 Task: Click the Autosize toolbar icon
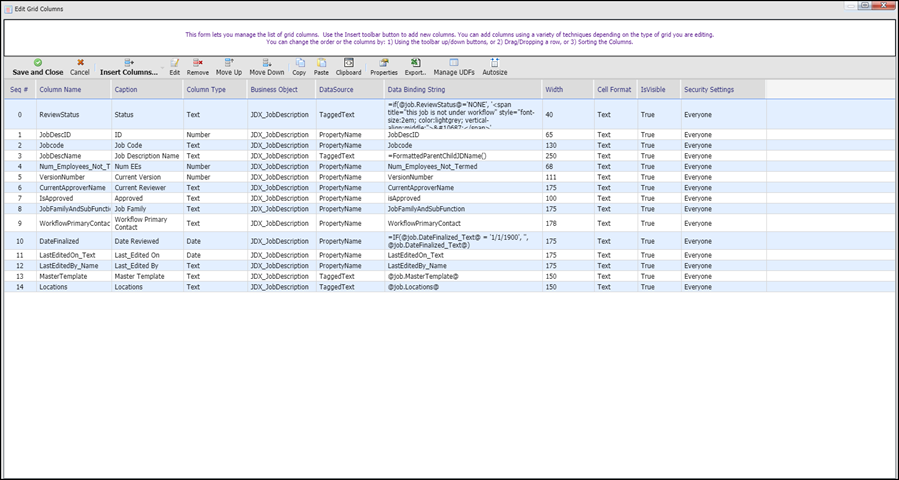(494, 63)
